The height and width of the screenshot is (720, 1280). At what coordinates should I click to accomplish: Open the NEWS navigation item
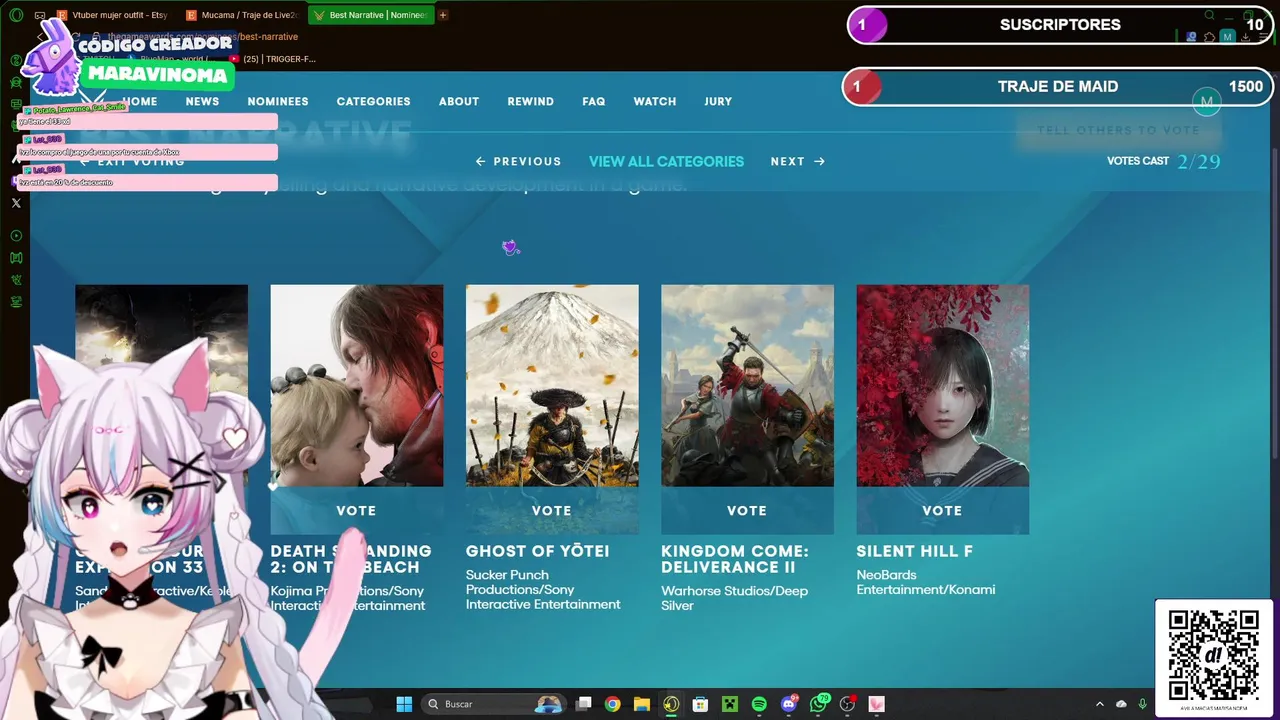click(x=202, y=101)
